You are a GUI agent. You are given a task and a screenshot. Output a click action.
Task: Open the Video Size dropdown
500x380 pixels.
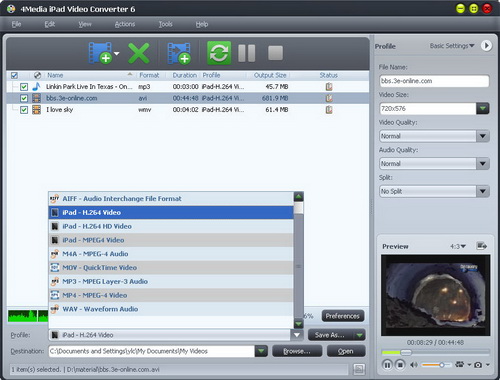click(483, 108)
